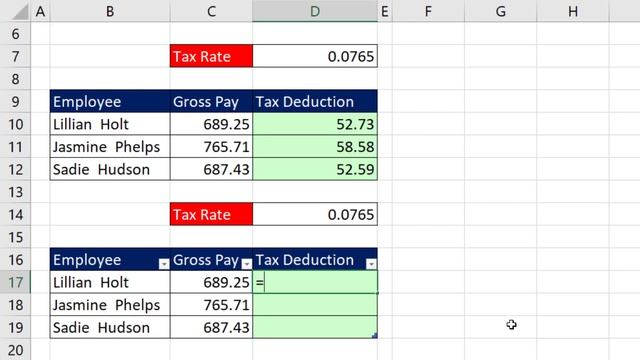Select row 10 header

(15, 124)
